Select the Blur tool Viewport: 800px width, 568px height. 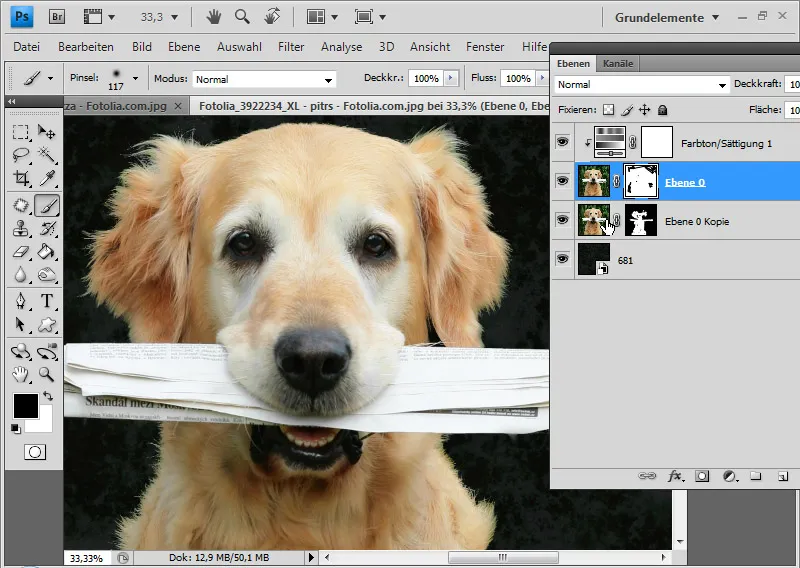coord(21,275)
